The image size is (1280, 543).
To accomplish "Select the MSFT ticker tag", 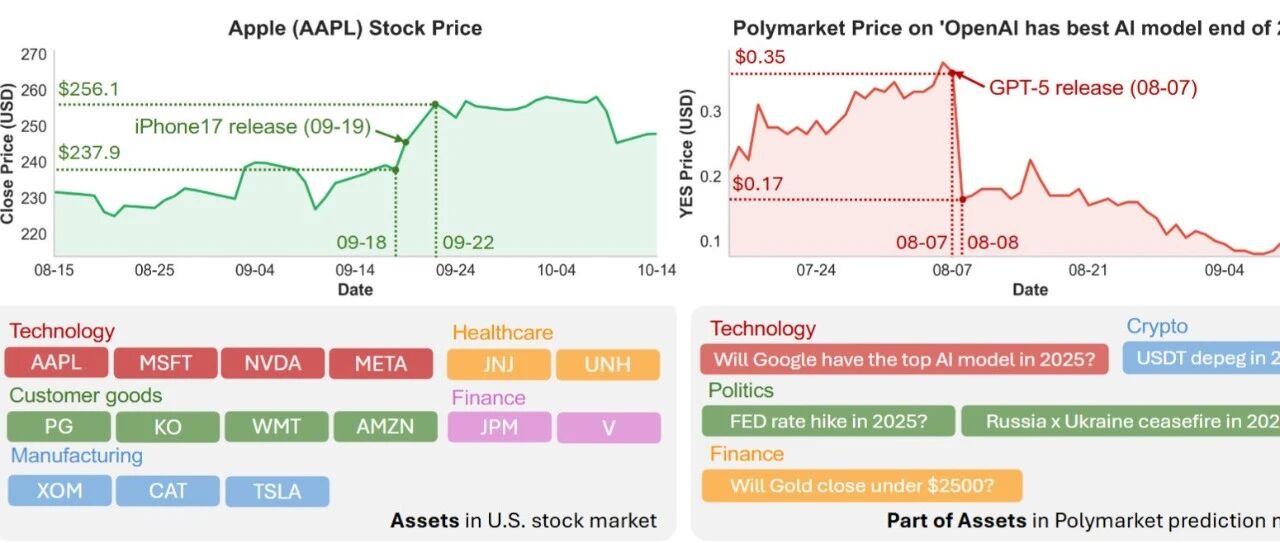I will click(x=165, y=363).
